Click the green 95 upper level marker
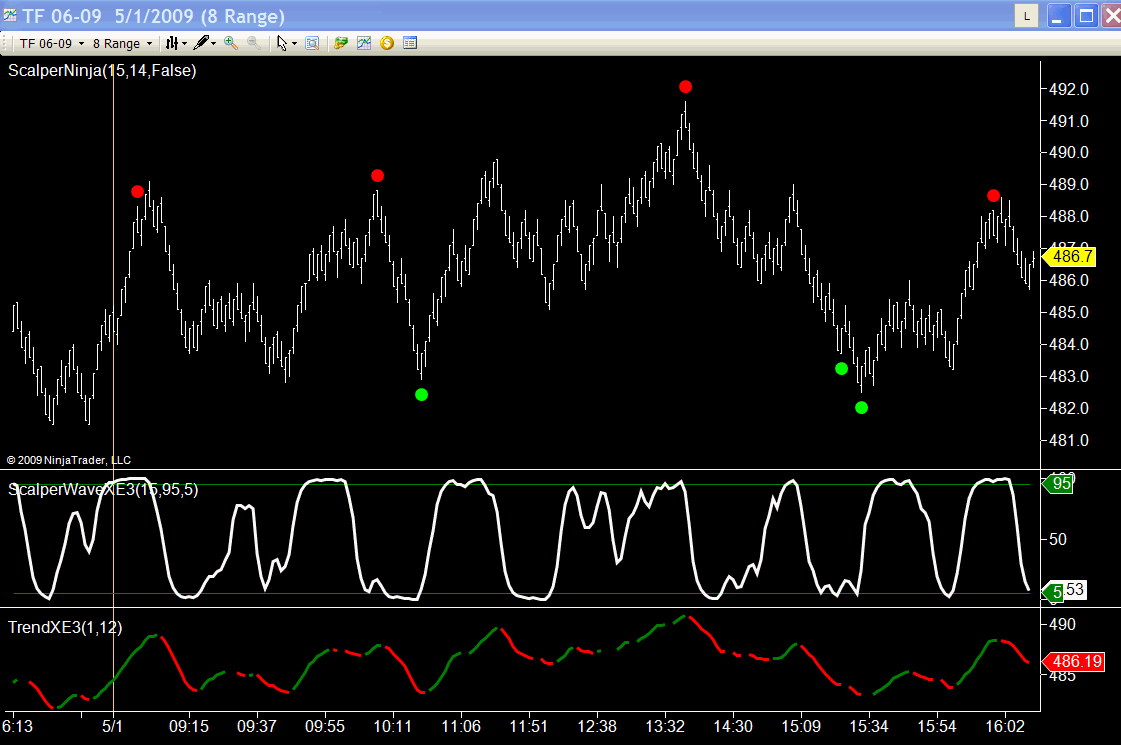Image resolution: width=1121 pixels, height=745 pixels. 1058,483
